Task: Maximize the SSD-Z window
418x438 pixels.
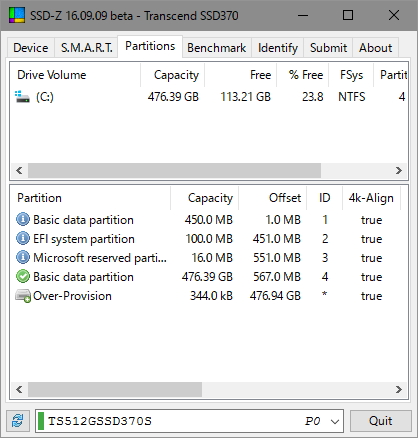Action: click(348, 15)
